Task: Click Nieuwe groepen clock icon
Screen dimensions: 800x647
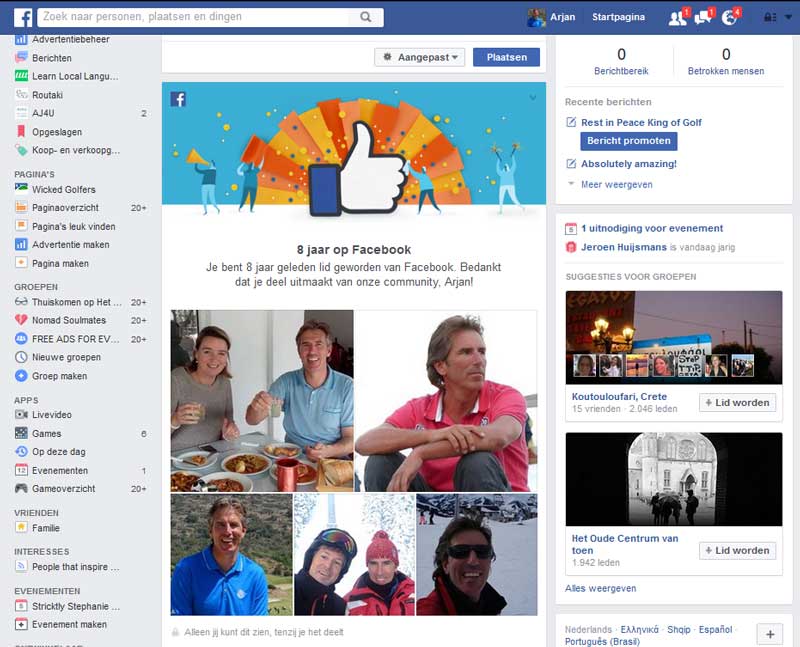Action: pyautogui.click(x=21, y=357)
